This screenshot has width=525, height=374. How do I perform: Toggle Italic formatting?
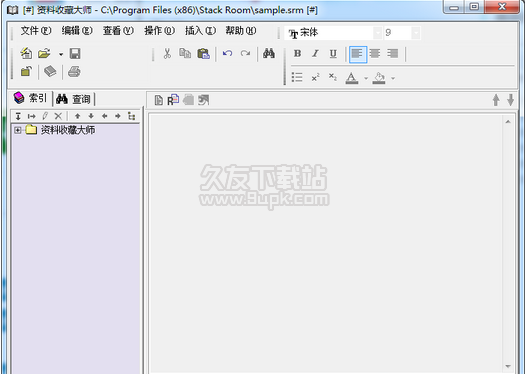[315, 54]
